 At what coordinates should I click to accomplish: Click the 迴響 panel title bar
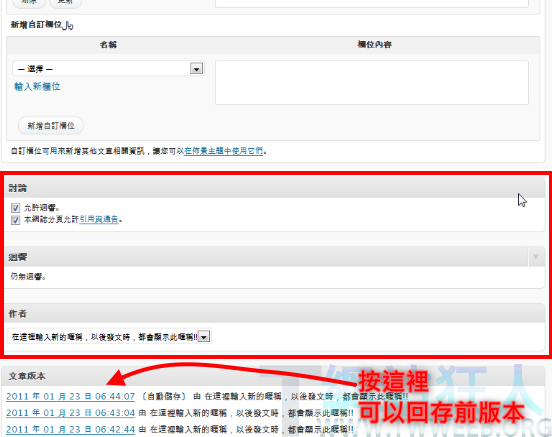click(x=266, y=257)
